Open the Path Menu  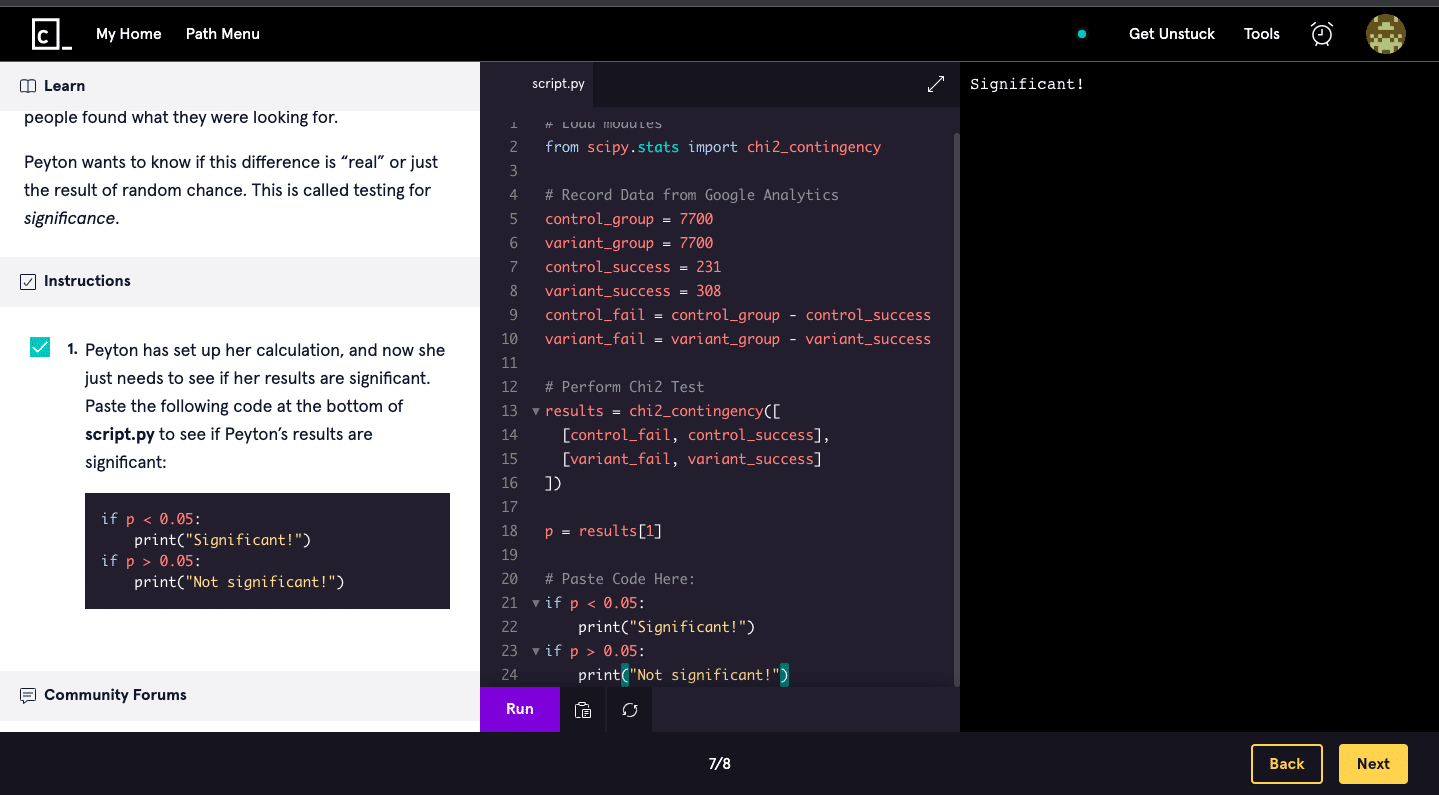pyautogui.click(x=222, y=34)
